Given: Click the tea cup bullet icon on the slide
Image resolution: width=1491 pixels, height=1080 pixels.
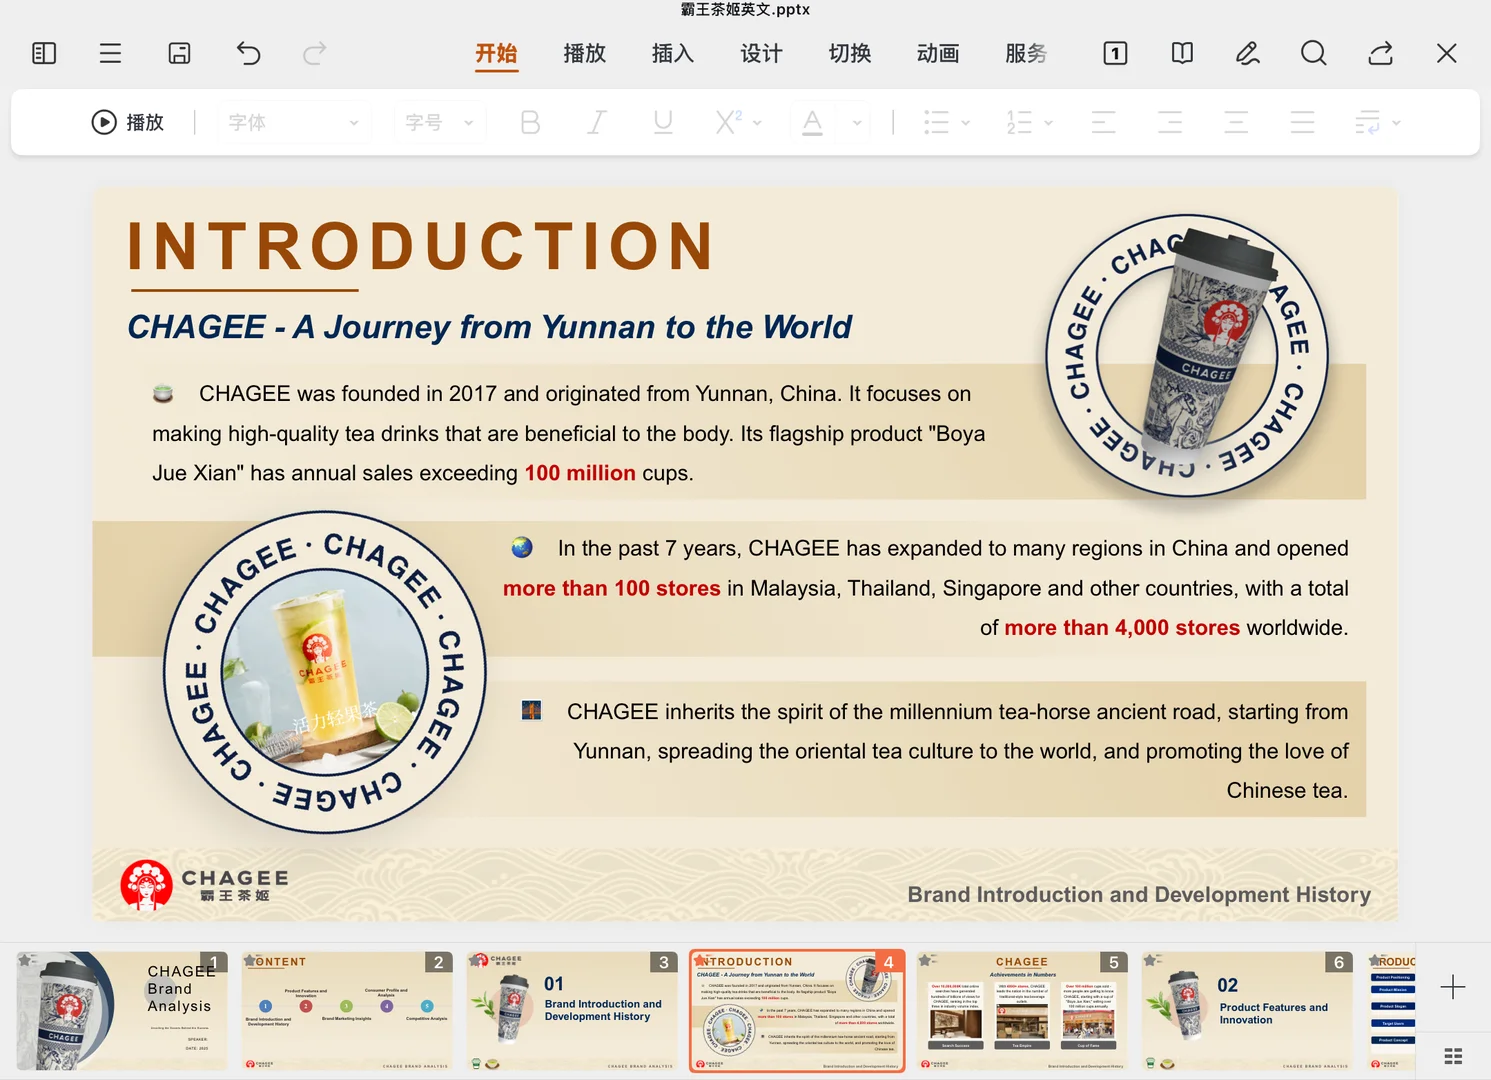Looking at the screenshot, I should pyautogui.click(x=163, y=393).
